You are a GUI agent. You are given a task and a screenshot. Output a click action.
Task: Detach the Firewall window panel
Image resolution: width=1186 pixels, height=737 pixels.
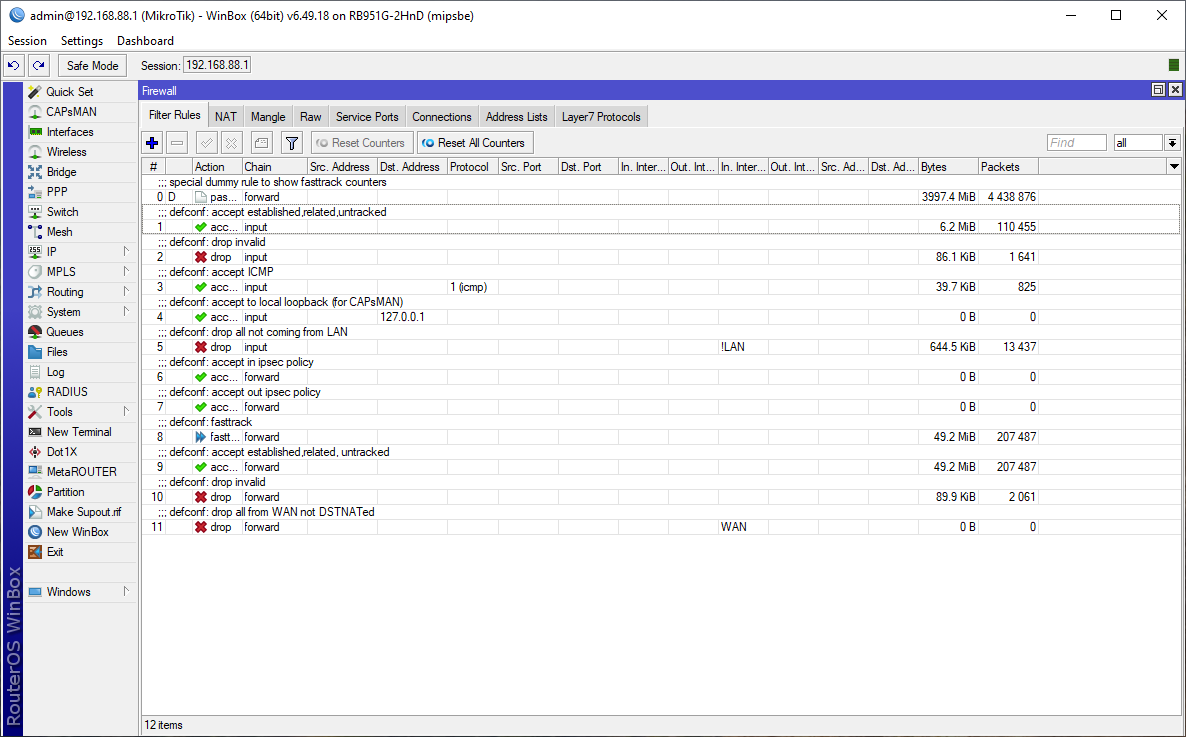click(x=1158, y=90)
